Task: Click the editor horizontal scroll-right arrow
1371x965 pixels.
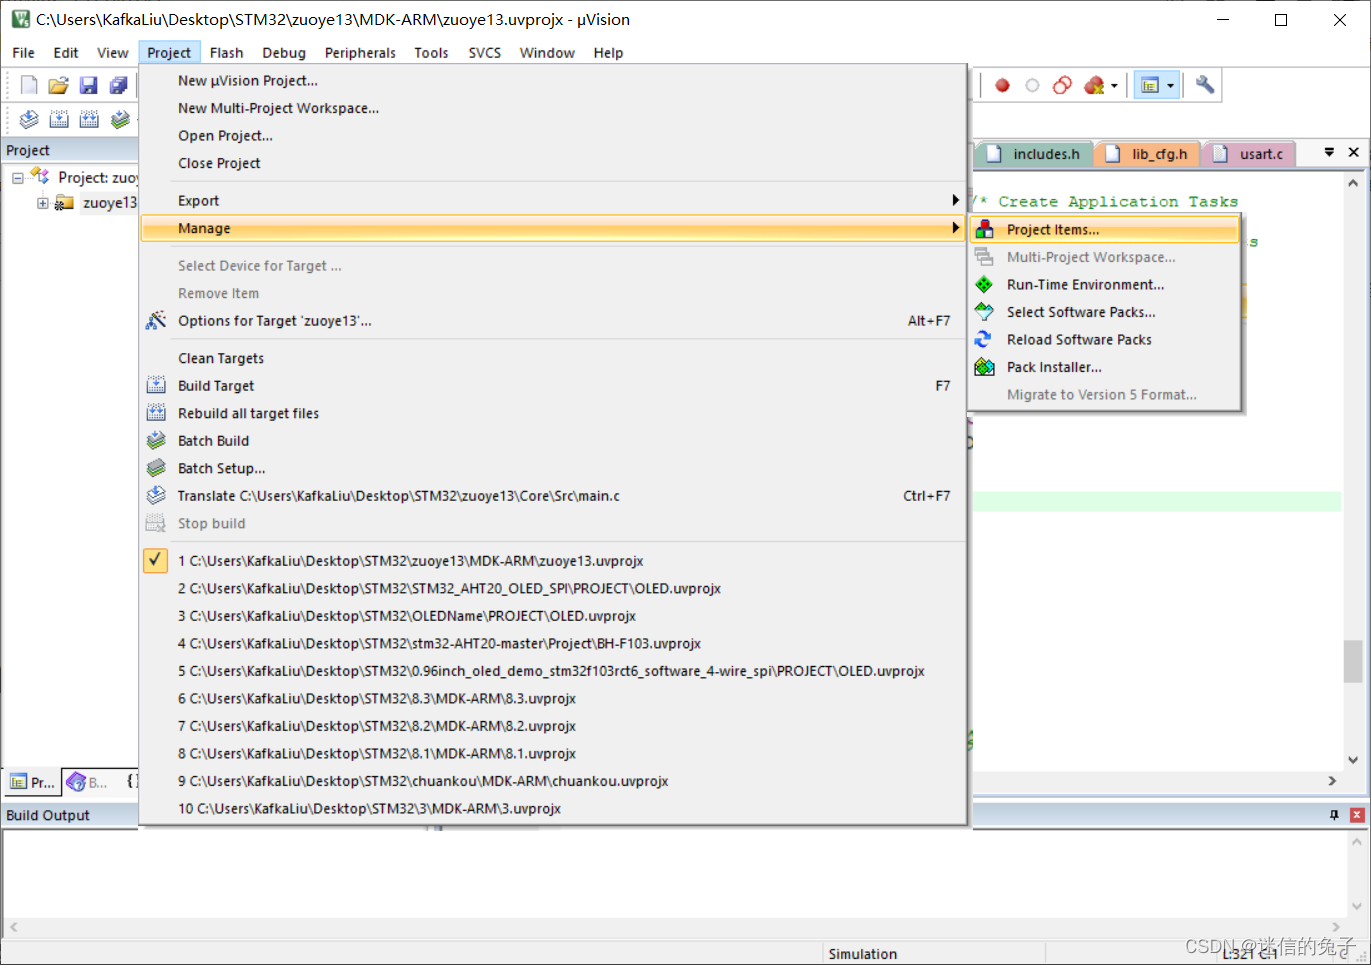Action: pyautogui.click(x=1332, y=780)
